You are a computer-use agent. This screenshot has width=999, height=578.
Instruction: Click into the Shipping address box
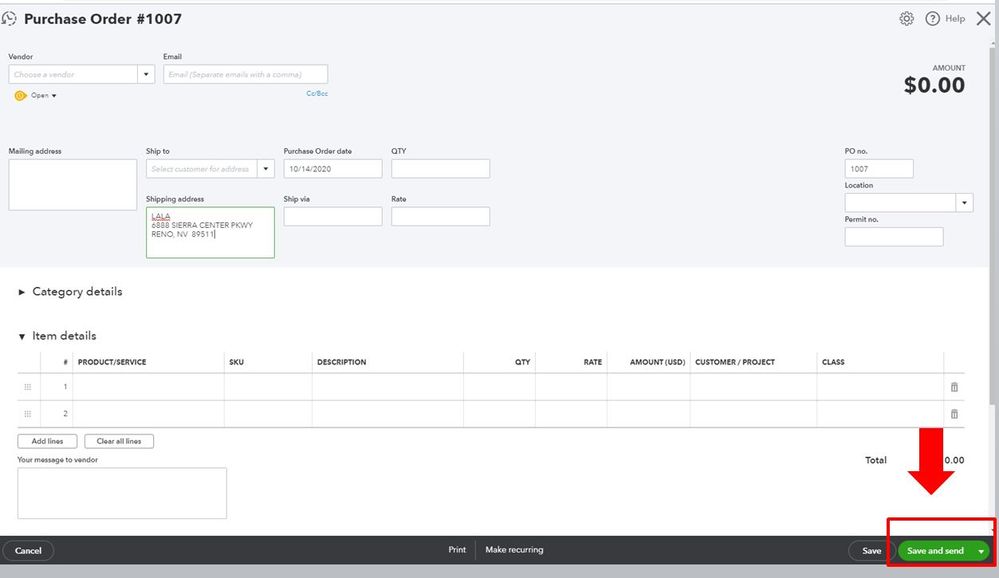tap(210, 233)
